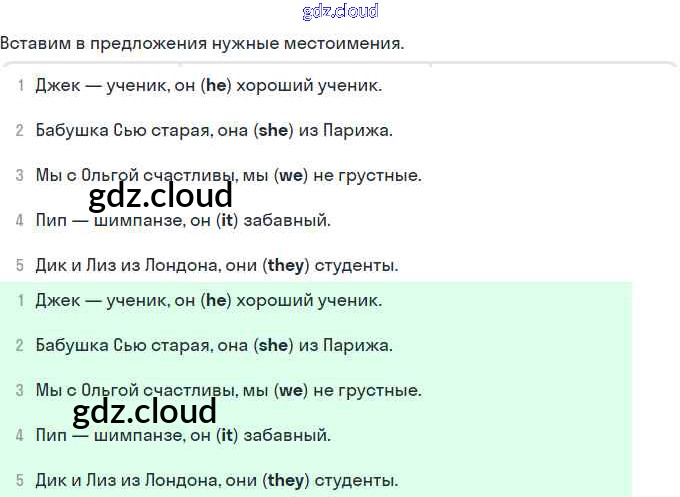Click bold "we" in the upper white list
This screenshot has width=680, height=497.
coord(291,176)
